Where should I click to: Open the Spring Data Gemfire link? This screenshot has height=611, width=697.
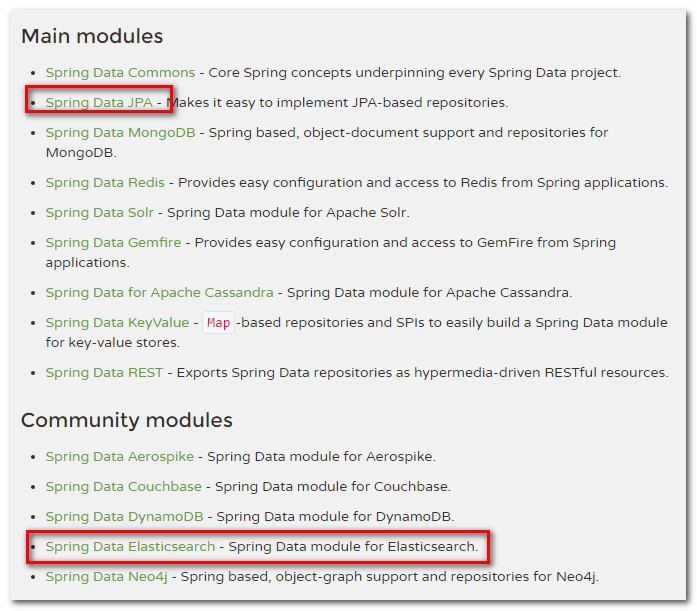point(113,243)
